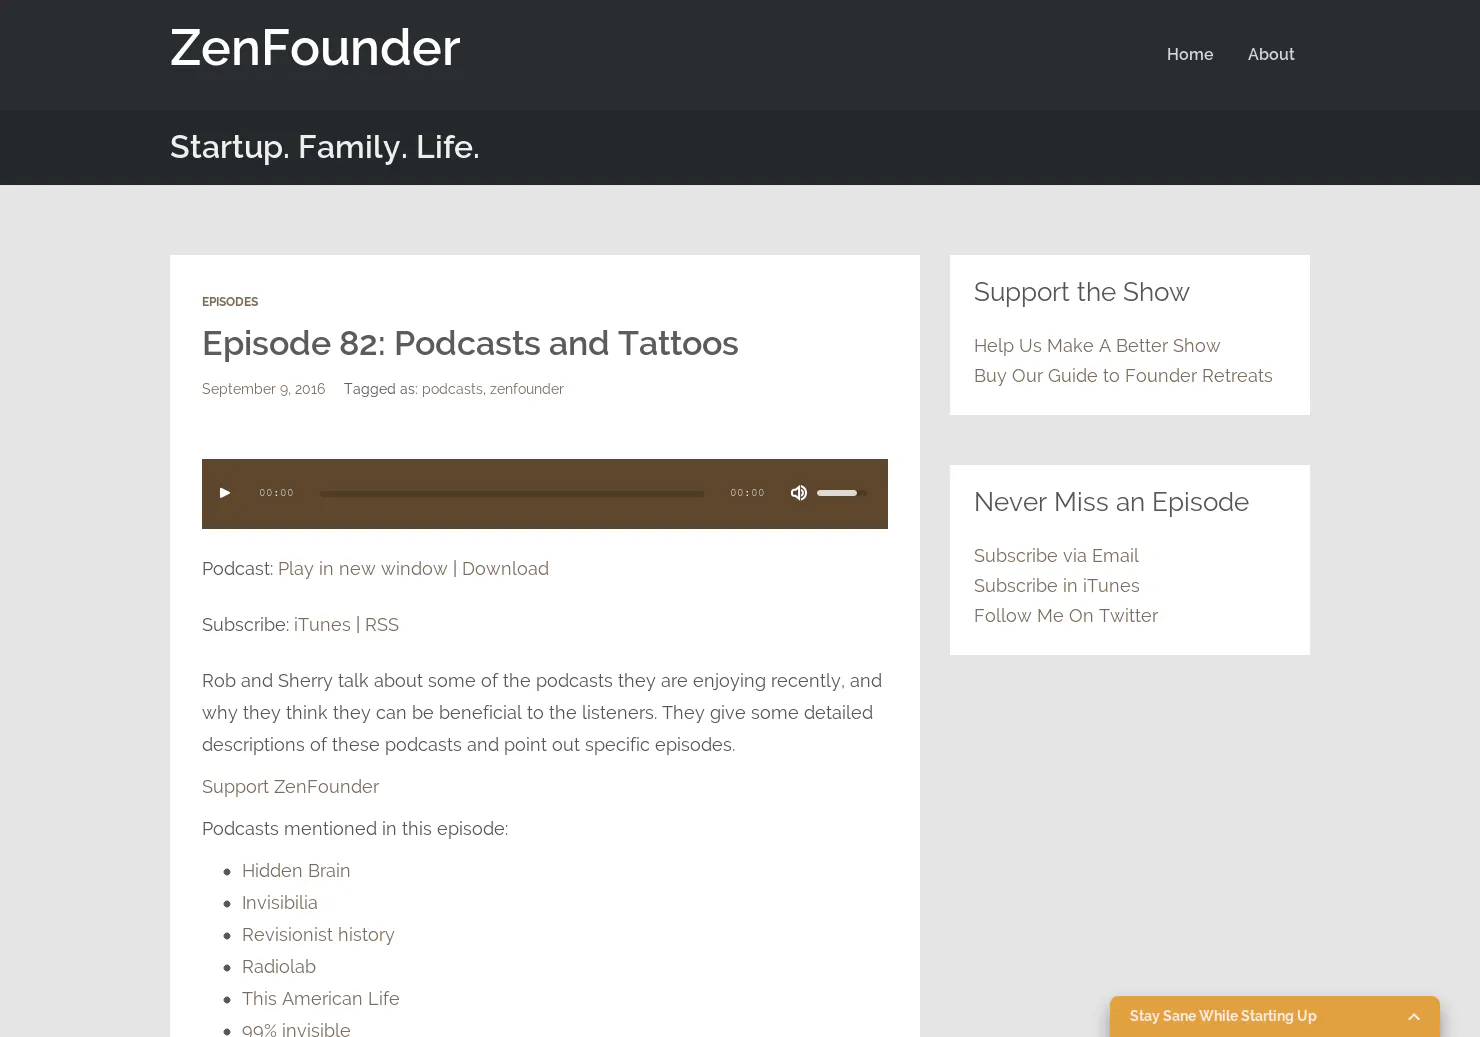This screenshot has height=1037, width=1480.
Task: Seek along the audio progress bar
Action: pyautogui.click(x=512, y=493)
